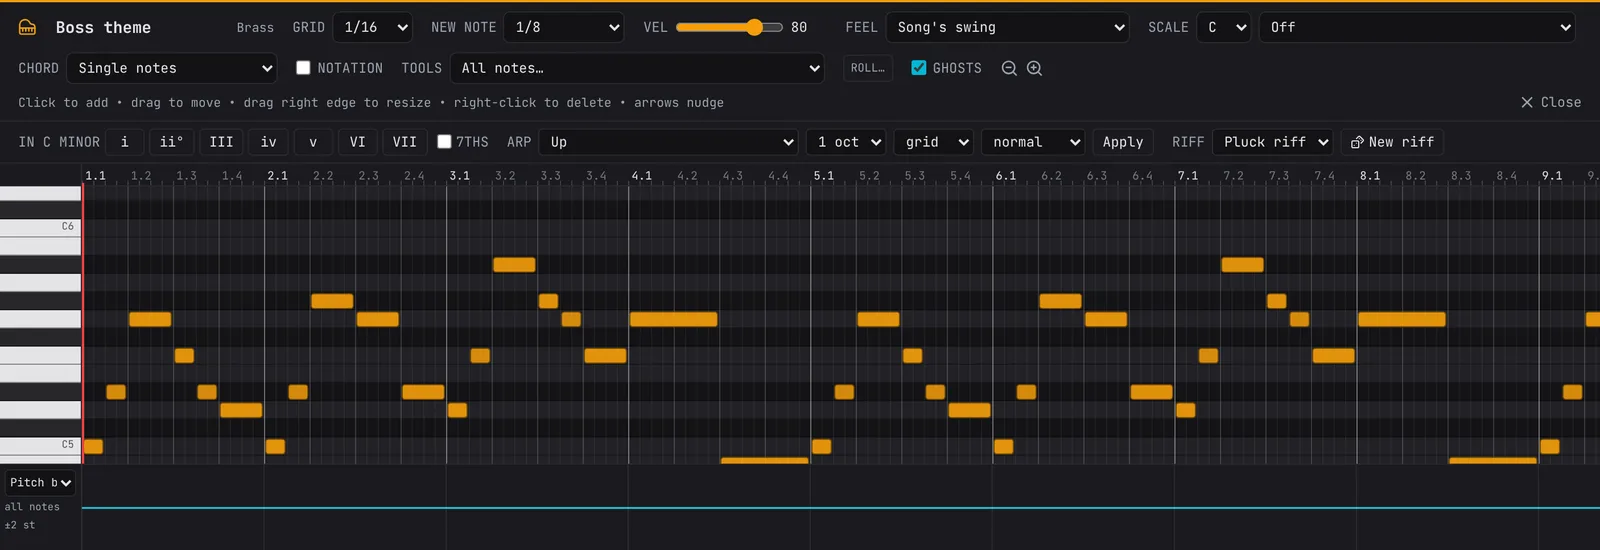The image size is (1600, 550).
Task: Insert the iv chord button
Action: tap(268, 142)
